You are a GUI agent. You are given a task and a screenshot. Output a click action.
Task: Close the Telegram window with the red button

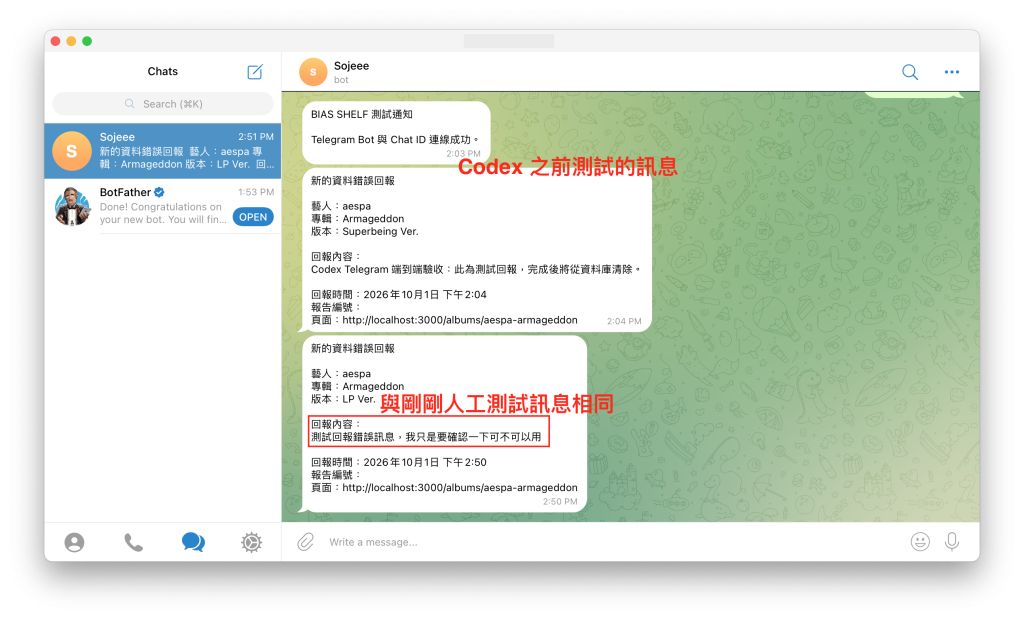pyautogui.click(x=56, y=41)
